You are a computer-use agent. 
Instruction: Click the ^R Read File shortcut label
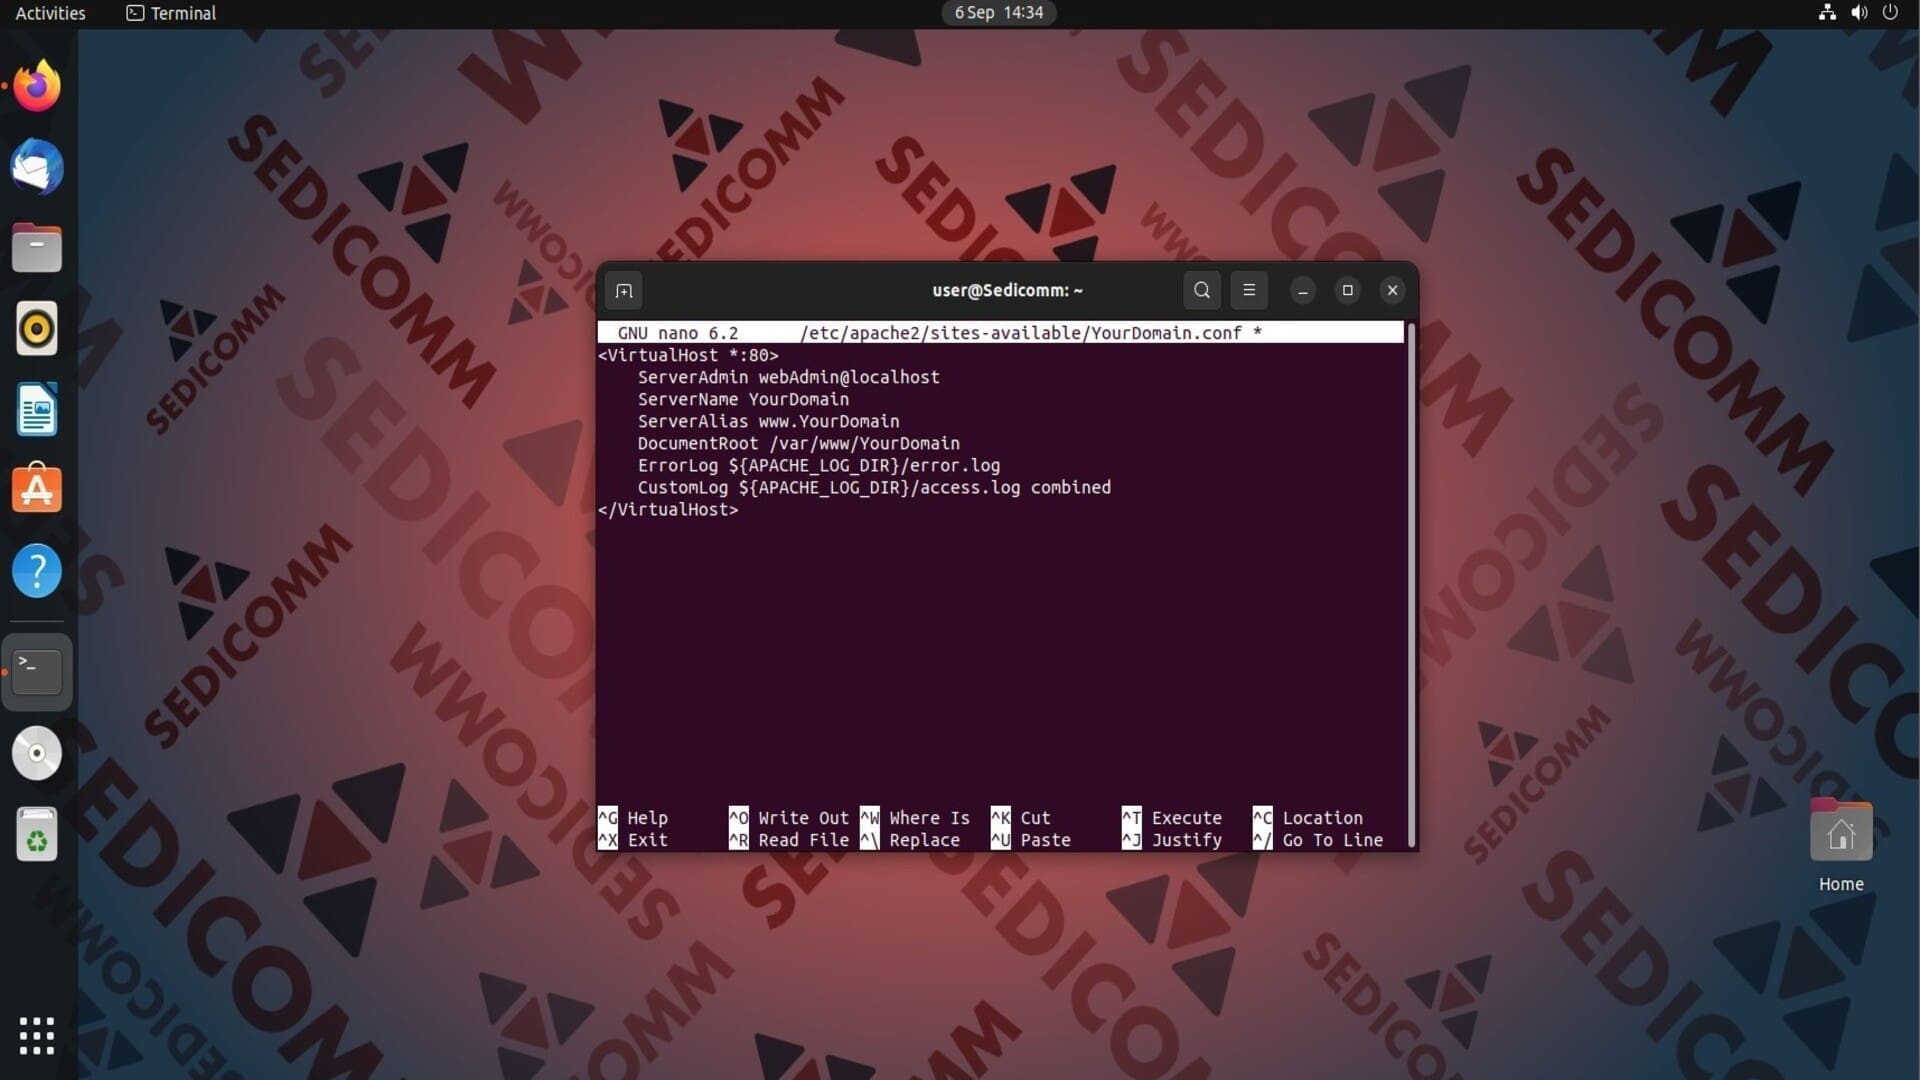pyautogui.click(x=789, y=840)
